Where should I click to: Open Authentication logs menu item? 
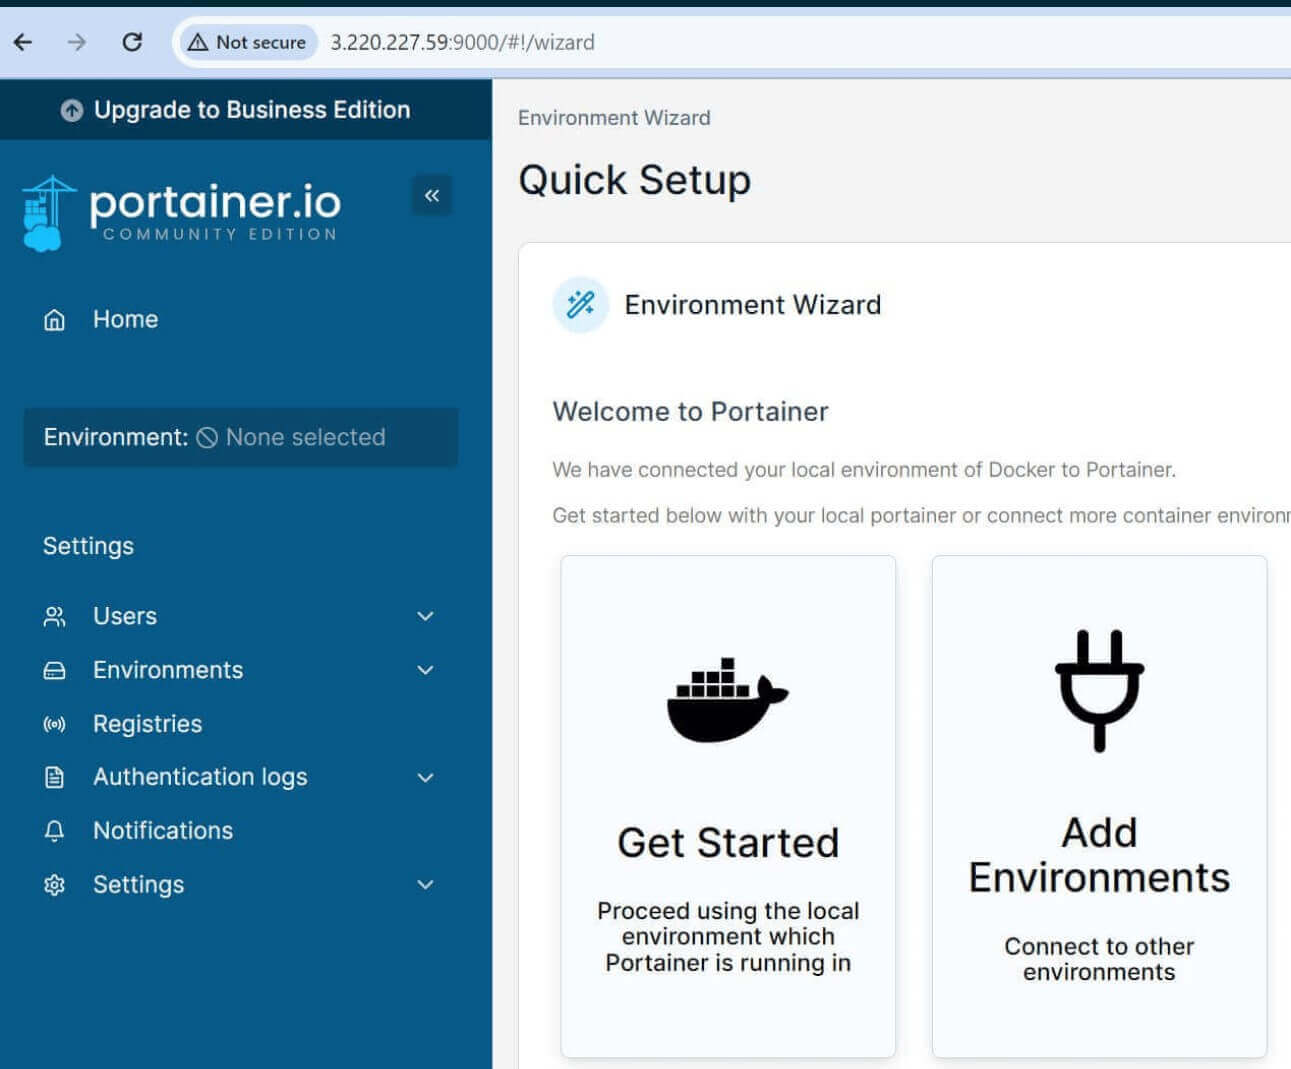click(200, 777)
